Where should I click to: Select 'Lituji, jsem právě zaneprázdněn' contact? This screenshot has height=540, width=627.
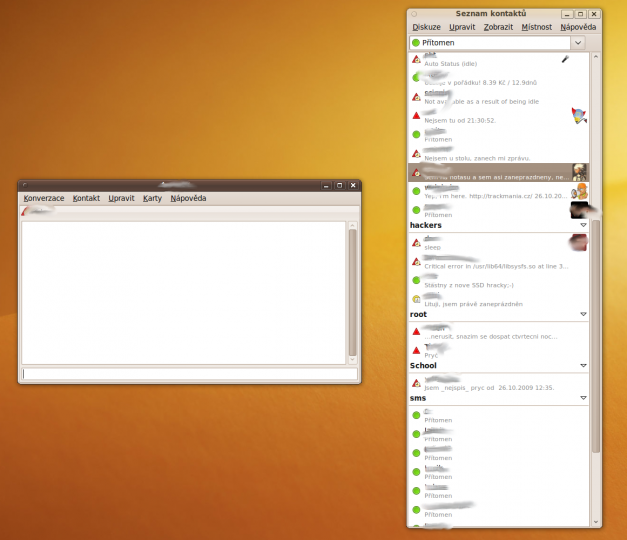[499, 299]
